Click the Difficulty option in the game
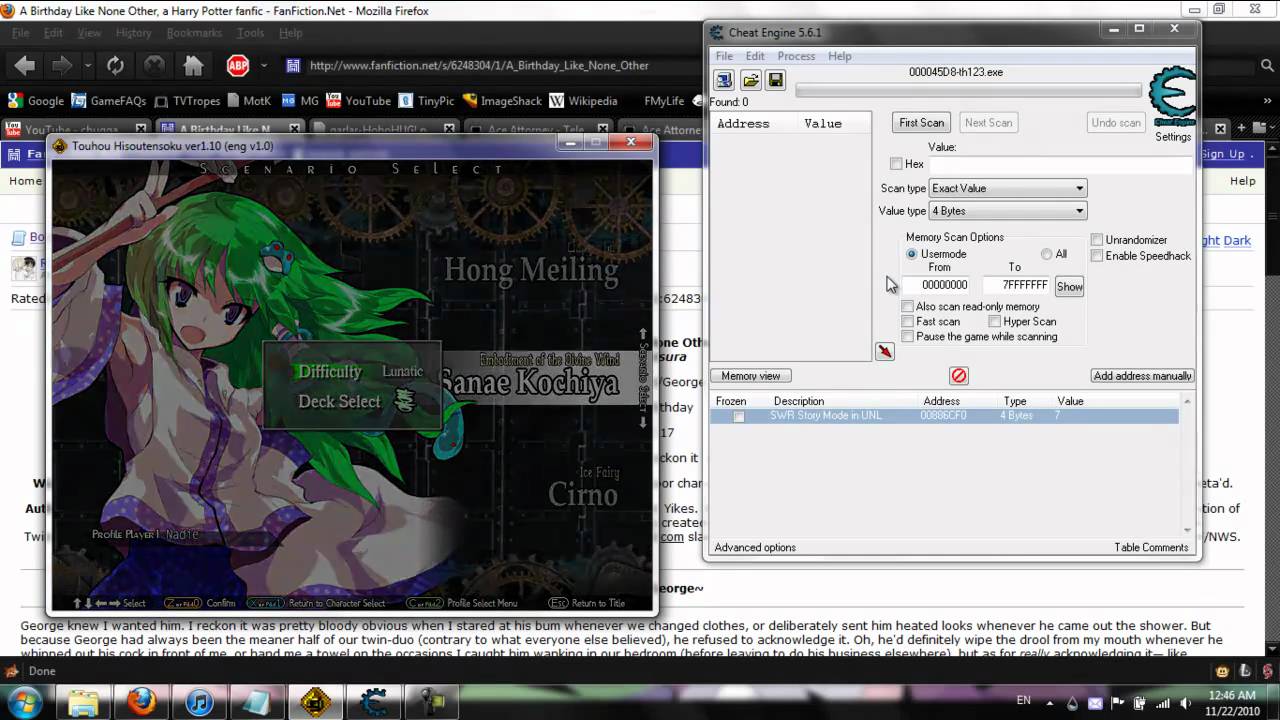1280x720 pixels. 330,371
